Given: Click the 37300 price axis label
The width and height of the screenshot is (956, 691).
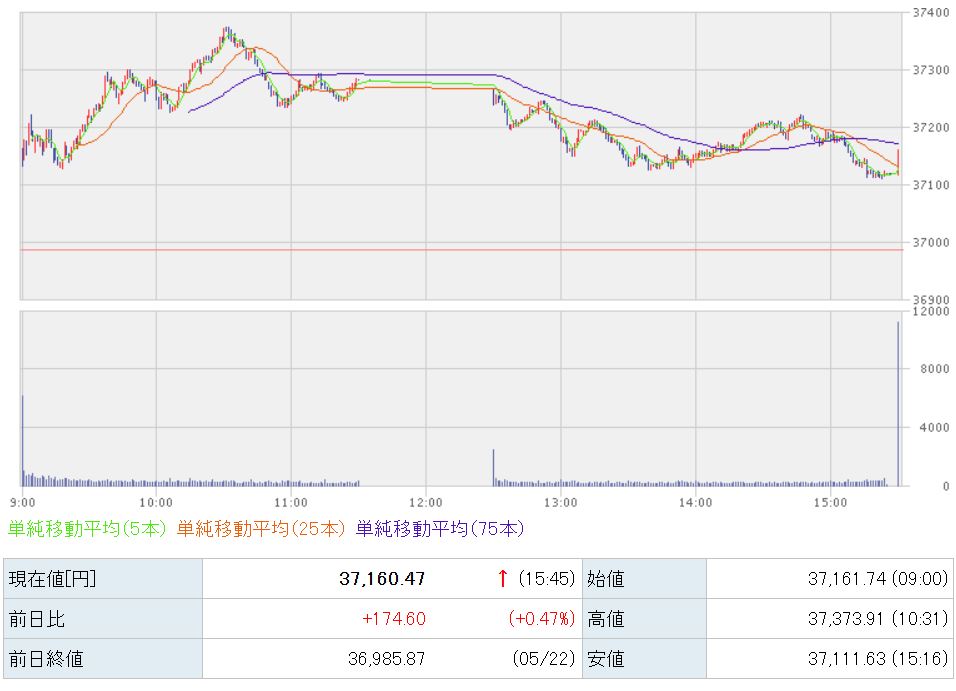Looking at the screenshot, I should (x=930, y=70).
